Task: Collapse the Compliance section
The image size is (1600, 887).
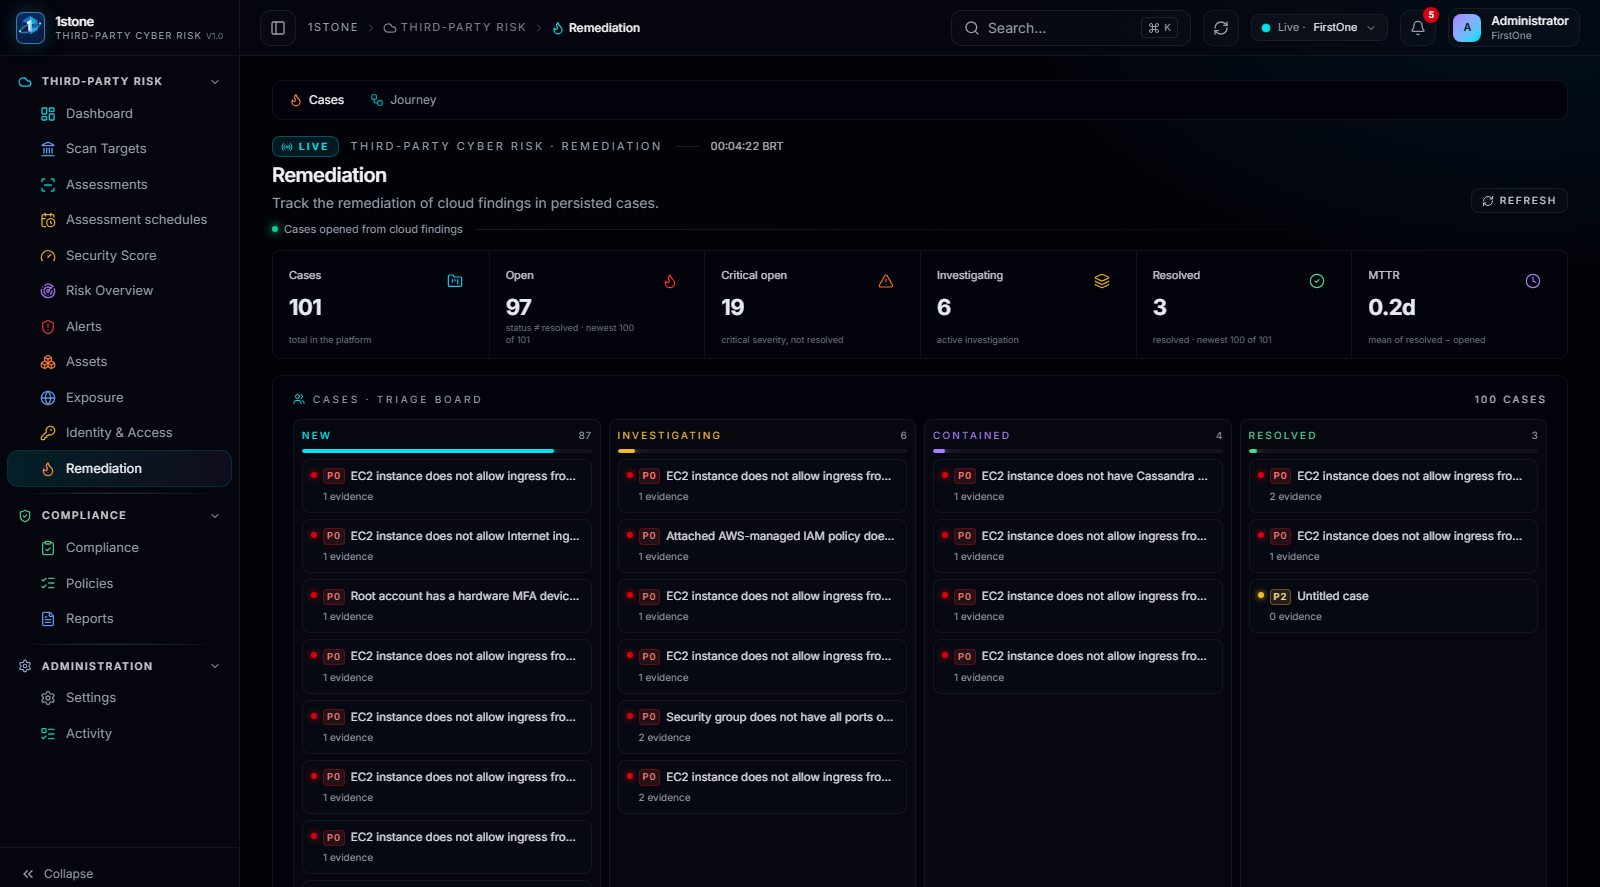Action: [215, 516]
